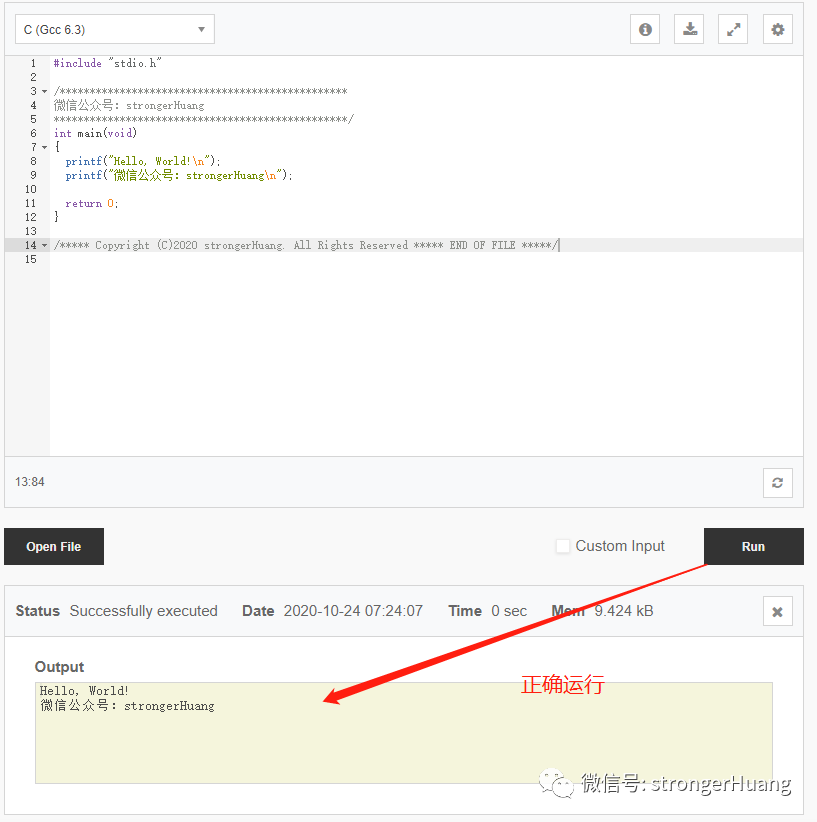Enable the Custom Input checkbox

[x=563, y=546]
